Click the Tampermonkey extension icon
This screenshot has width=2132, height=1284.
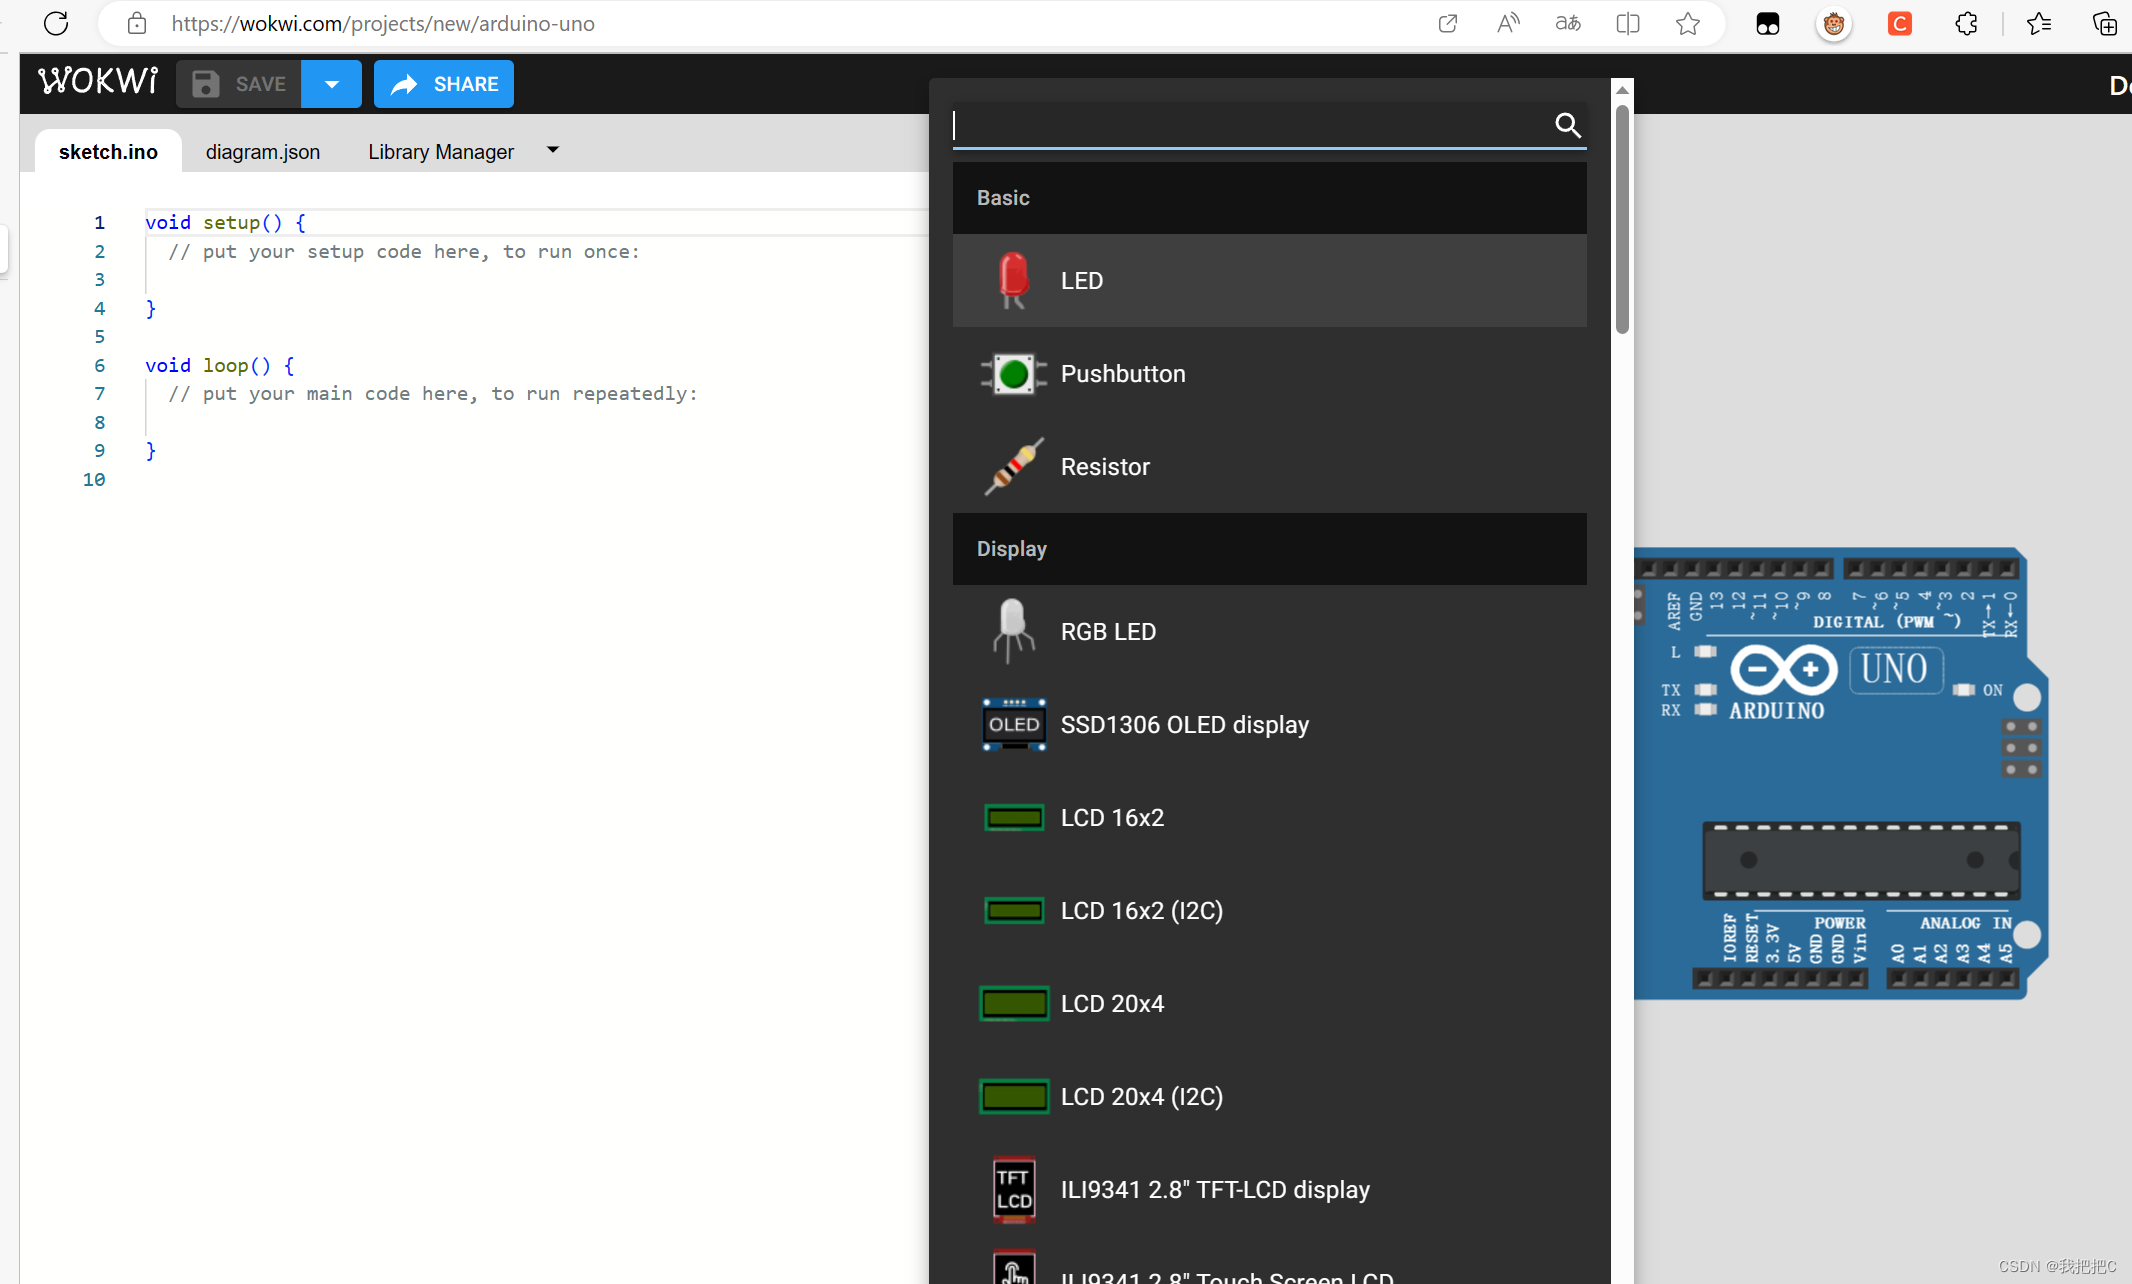click(x=1834, y=24)
